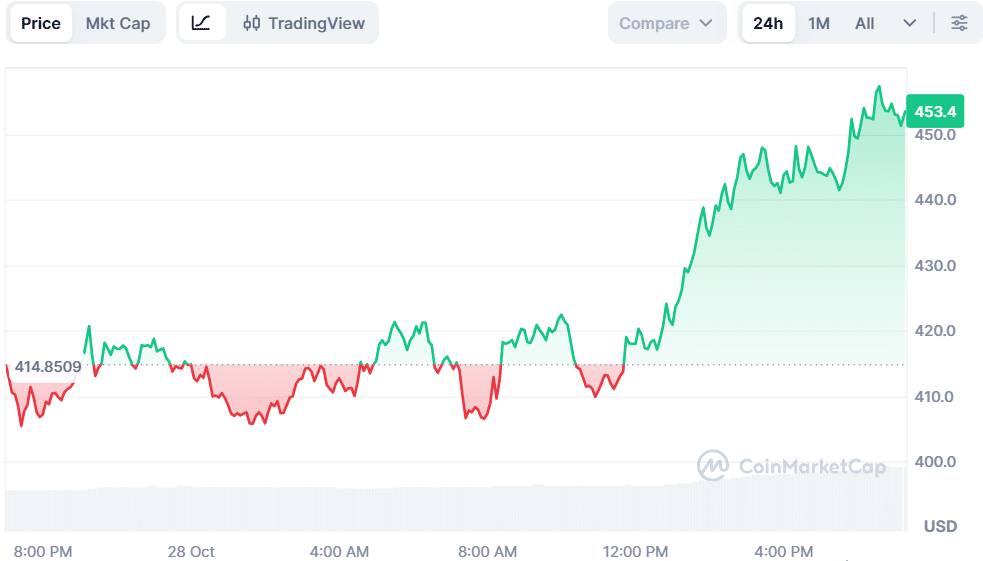Screen dimensions: 983x561
Task: Switch chart range to 1M
Action: [819, 23]
